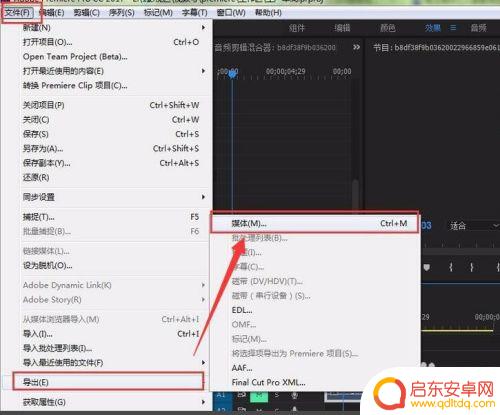
Task: Open the 剪辑(C) menu
Action: coord(87,13)
